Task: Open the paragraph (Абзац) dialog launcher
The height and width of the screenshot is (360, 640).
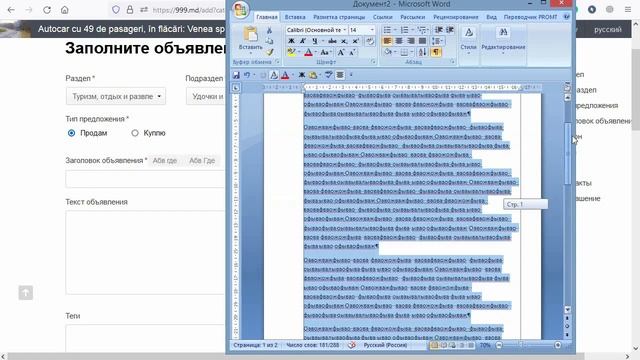Action: pyautogui.click(x=452, y=62)
